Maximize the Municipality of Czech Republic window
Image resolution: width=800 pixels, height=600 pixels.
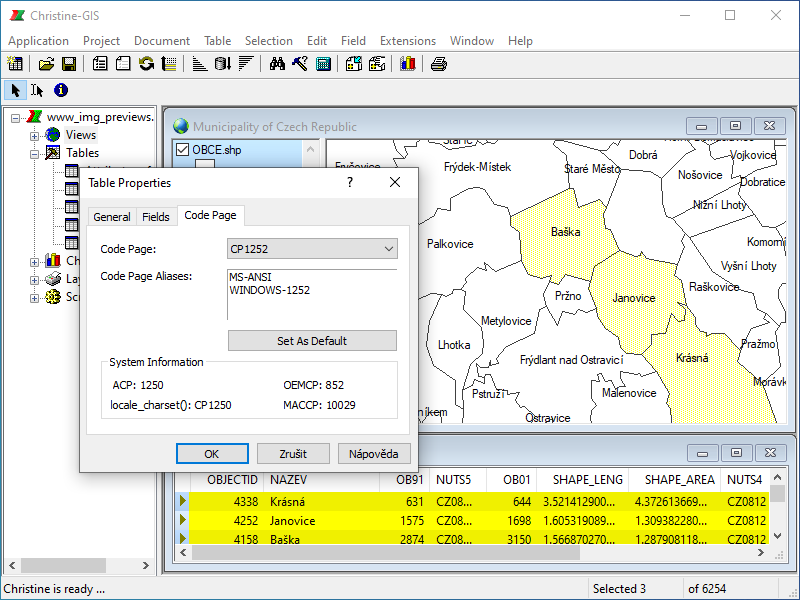pos(735,126)
